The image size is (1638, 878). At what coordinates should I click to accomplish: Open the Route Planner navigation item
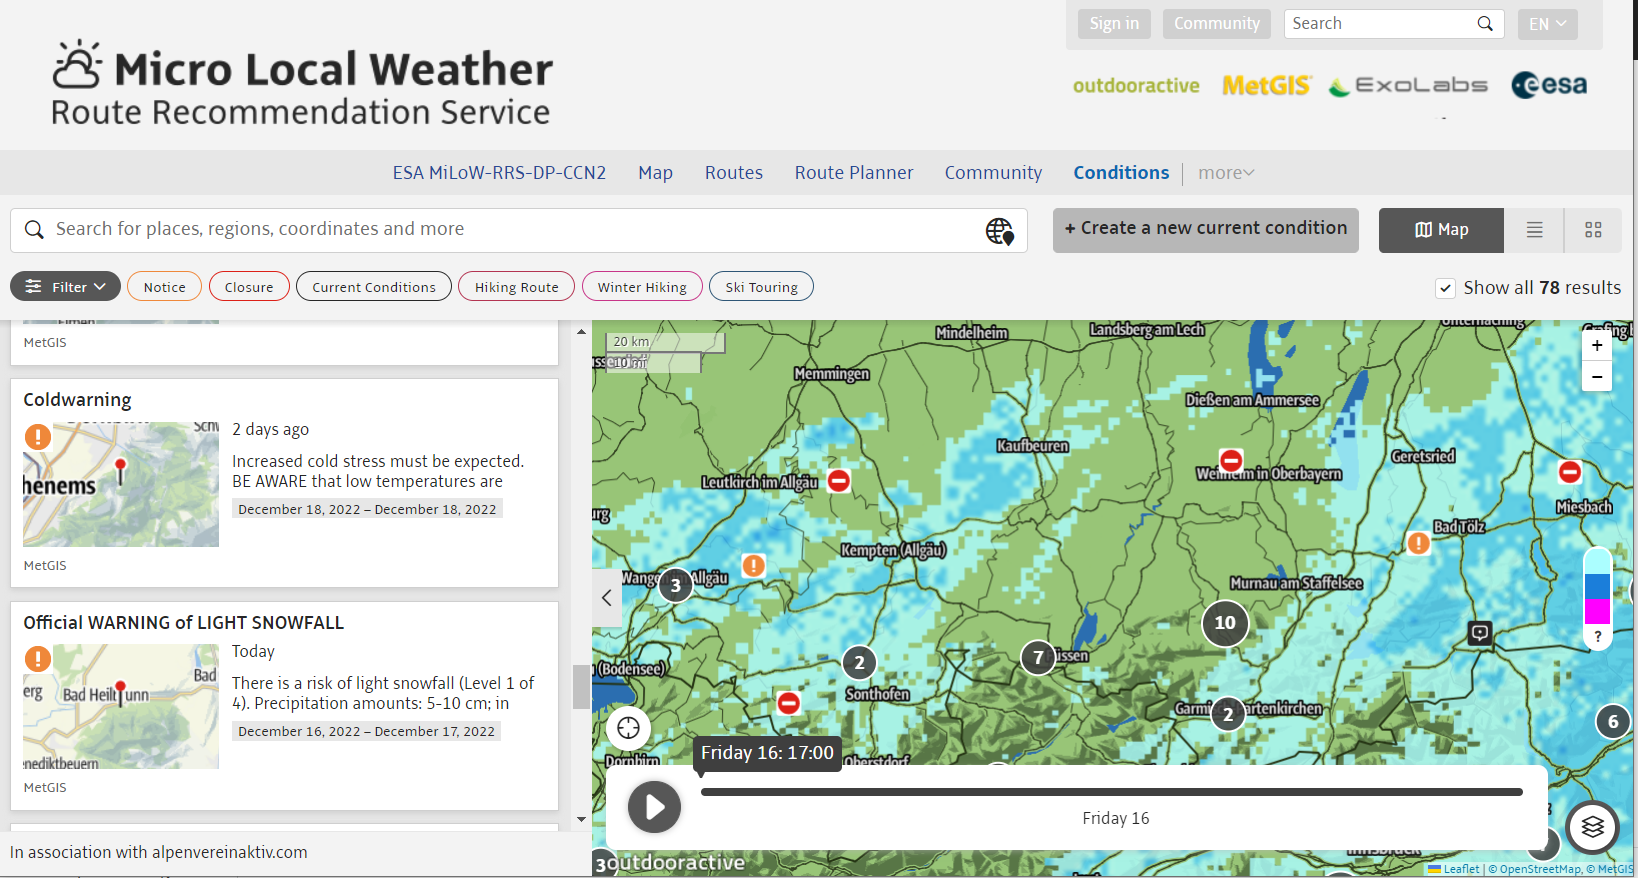853,173
